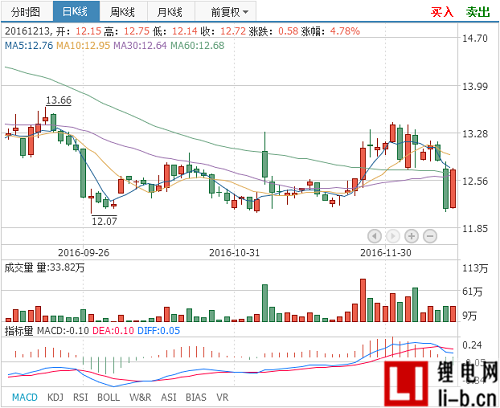500x408 pixels.
Task: Click the 13.66 high price label
Action: 59,100
